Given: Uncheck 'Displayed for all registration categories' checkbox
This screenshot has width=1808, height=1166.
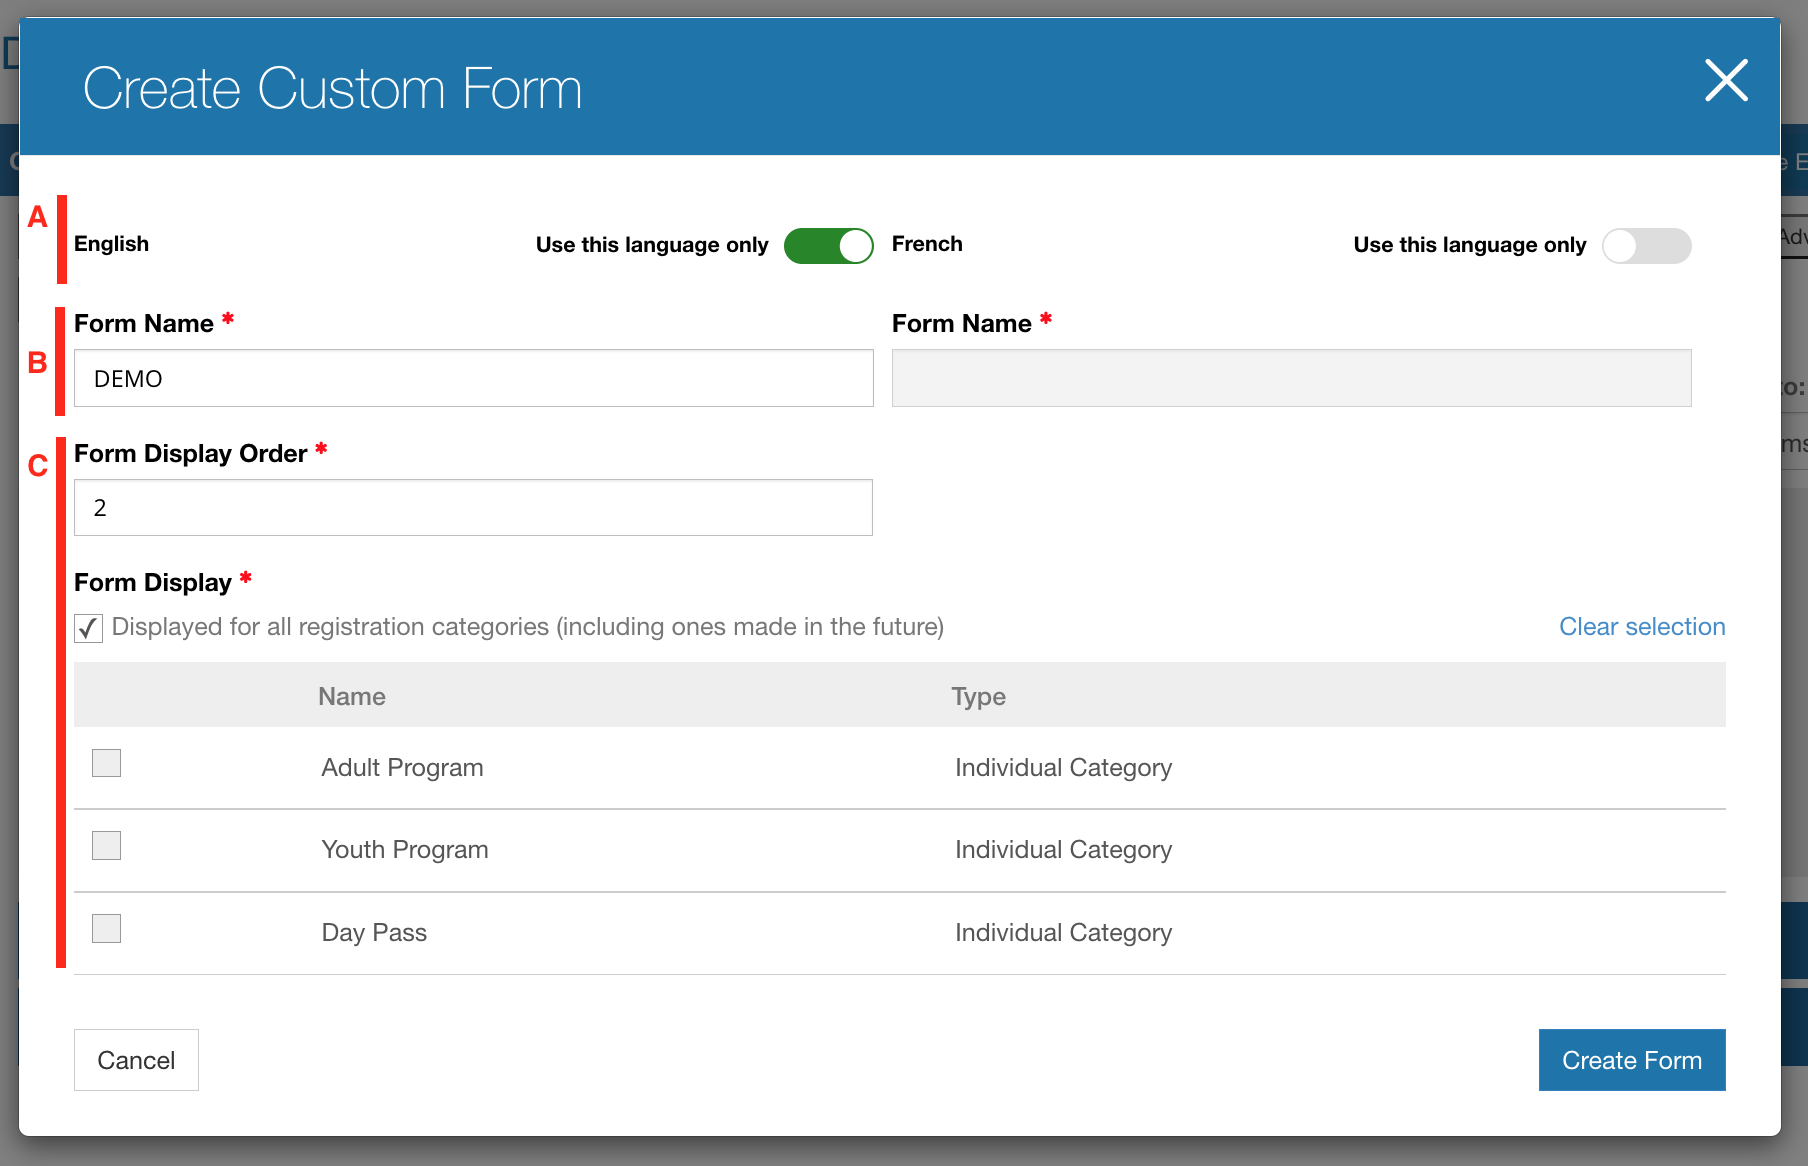Looking at the screenshot, I should point(89,628).
